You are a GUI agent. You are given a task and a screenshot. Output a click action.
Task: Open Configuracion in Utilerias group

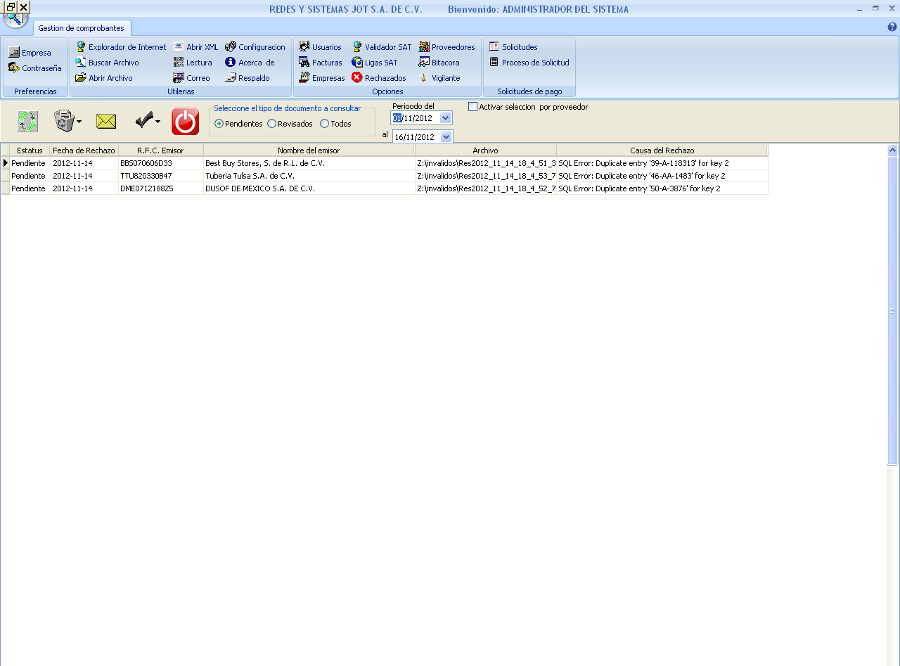click(255, 47)
